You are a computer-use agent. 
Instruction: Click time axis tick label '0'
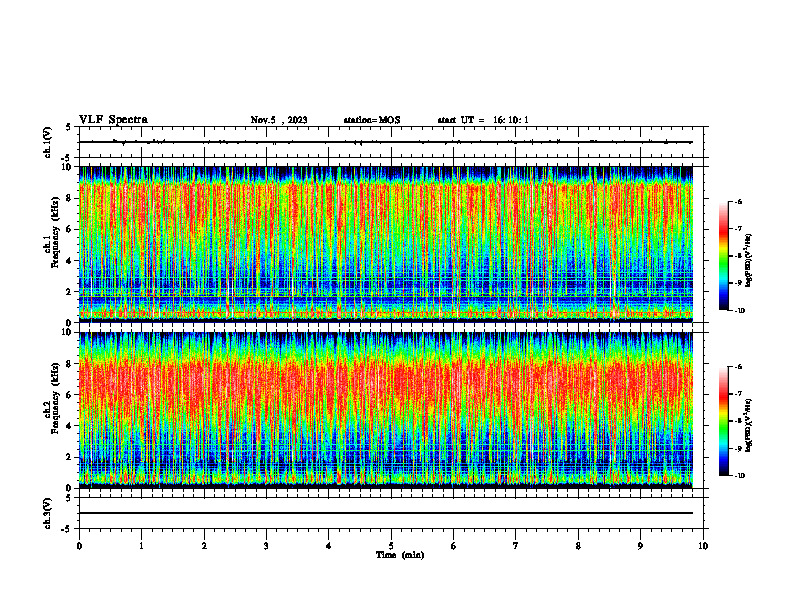[79, 546]
